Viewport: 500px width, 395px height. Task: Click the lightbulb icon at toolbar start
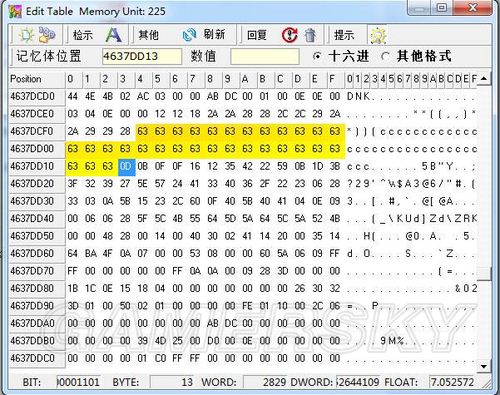pyautogui.click(x=27, y=35)
